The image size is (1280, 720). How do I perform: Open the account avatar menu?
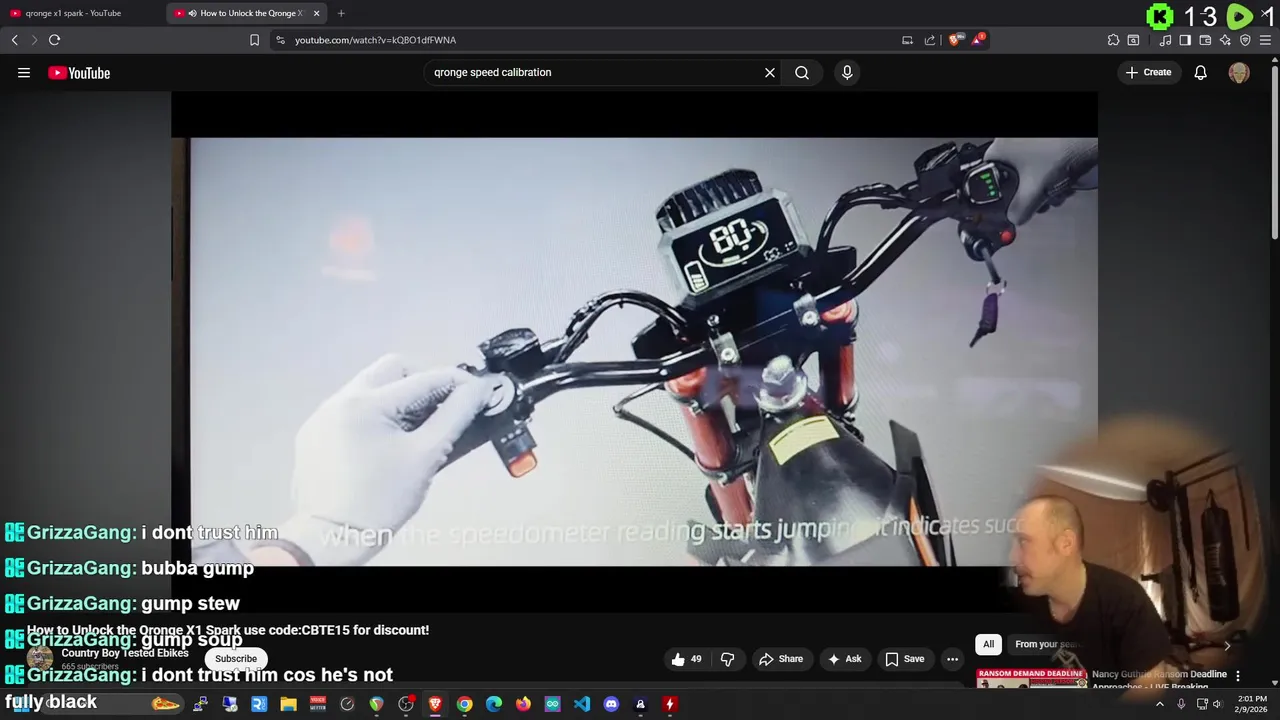point(1239,72)
